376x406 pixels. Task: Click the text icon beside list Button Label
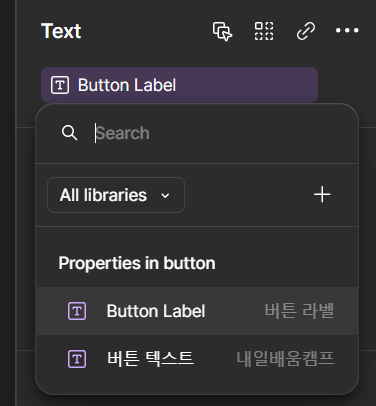pyautogui.click(x=77, y=311)
